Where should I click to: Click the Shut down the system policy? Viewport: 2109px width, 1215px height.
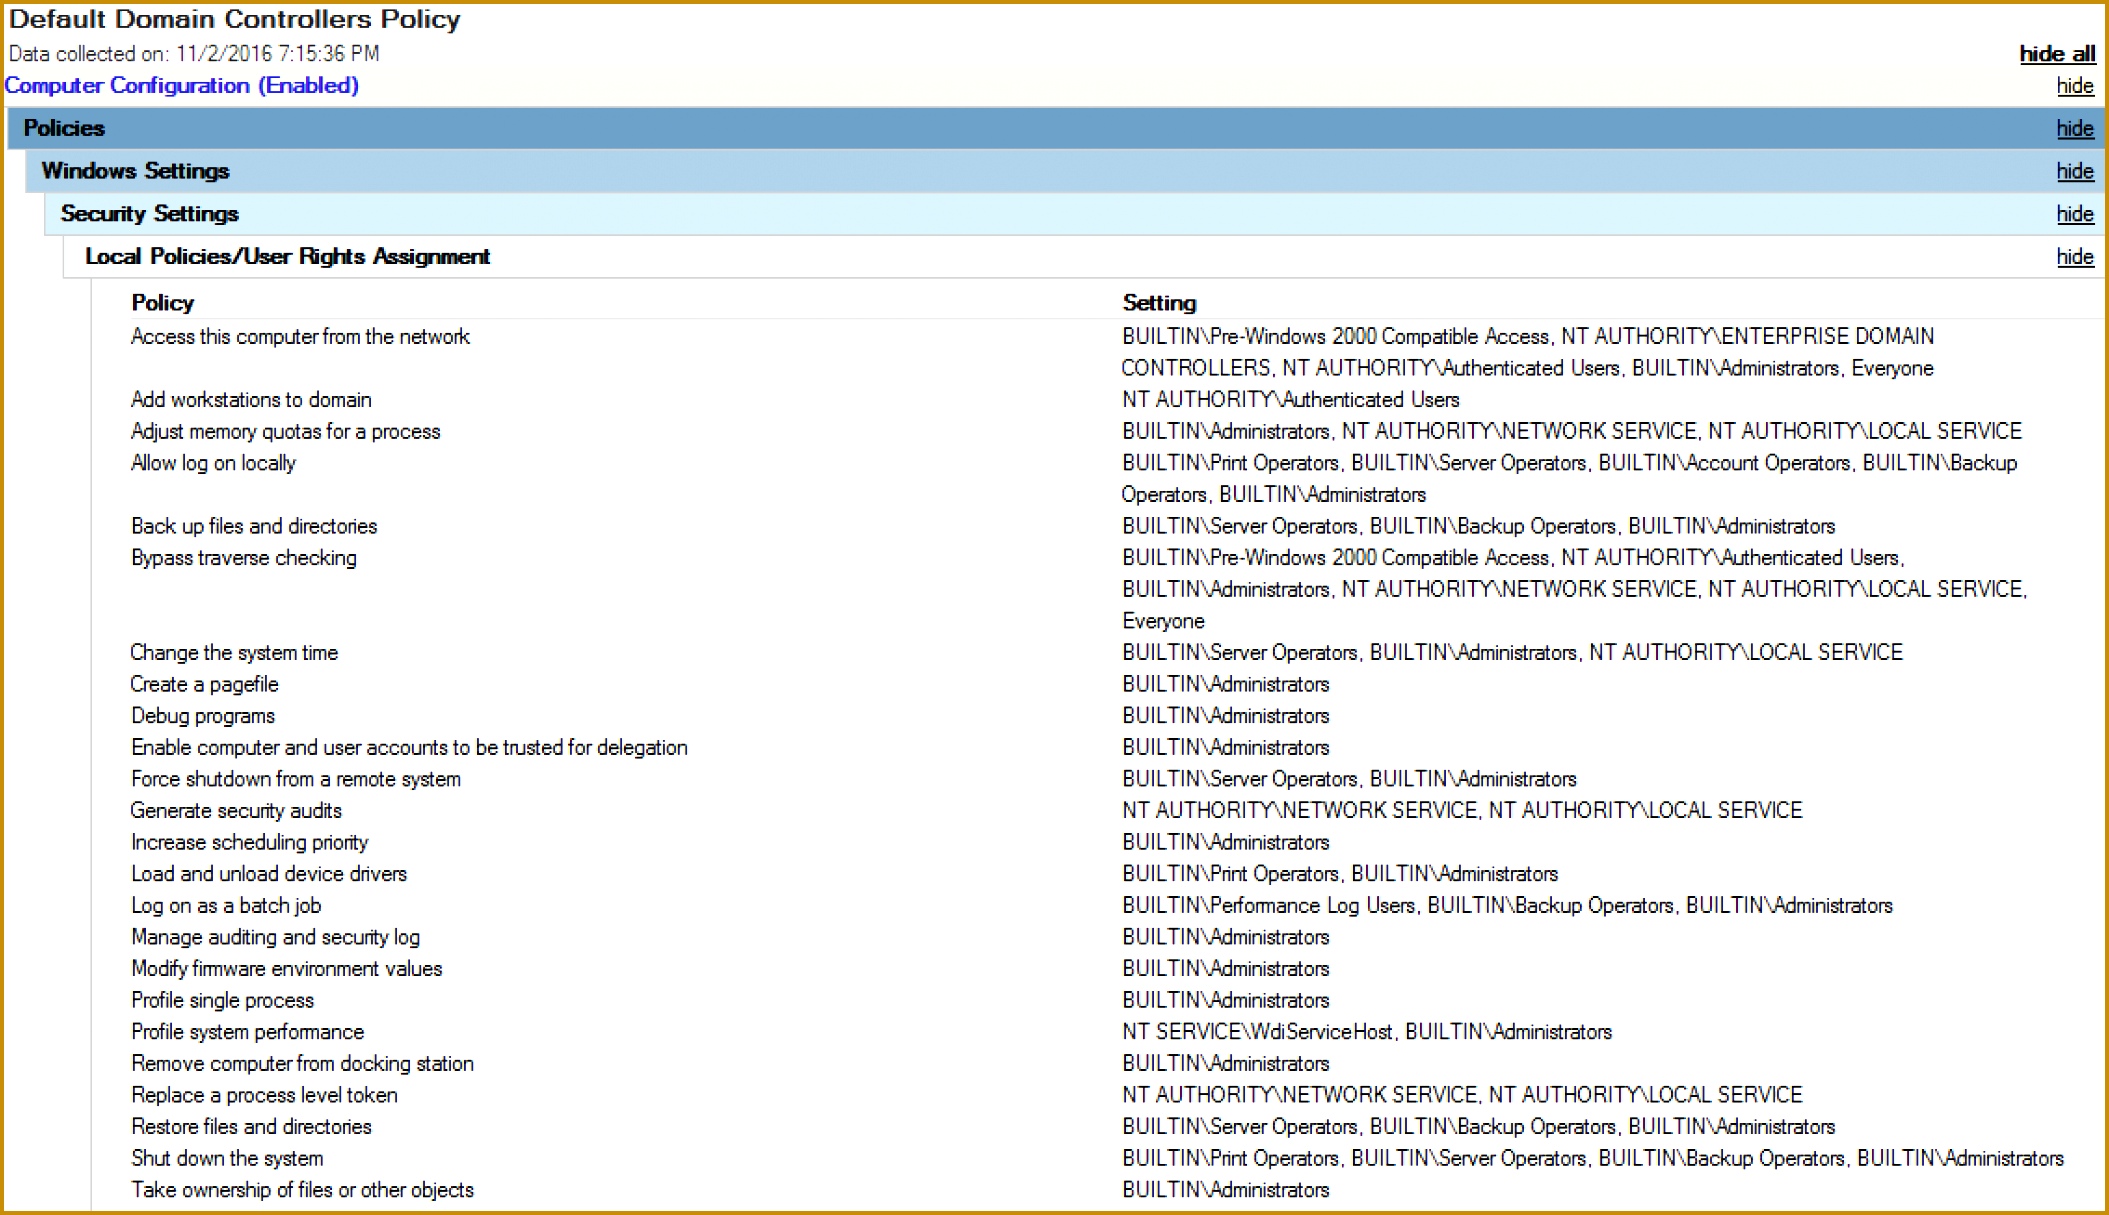click(x=227, y=1158)
